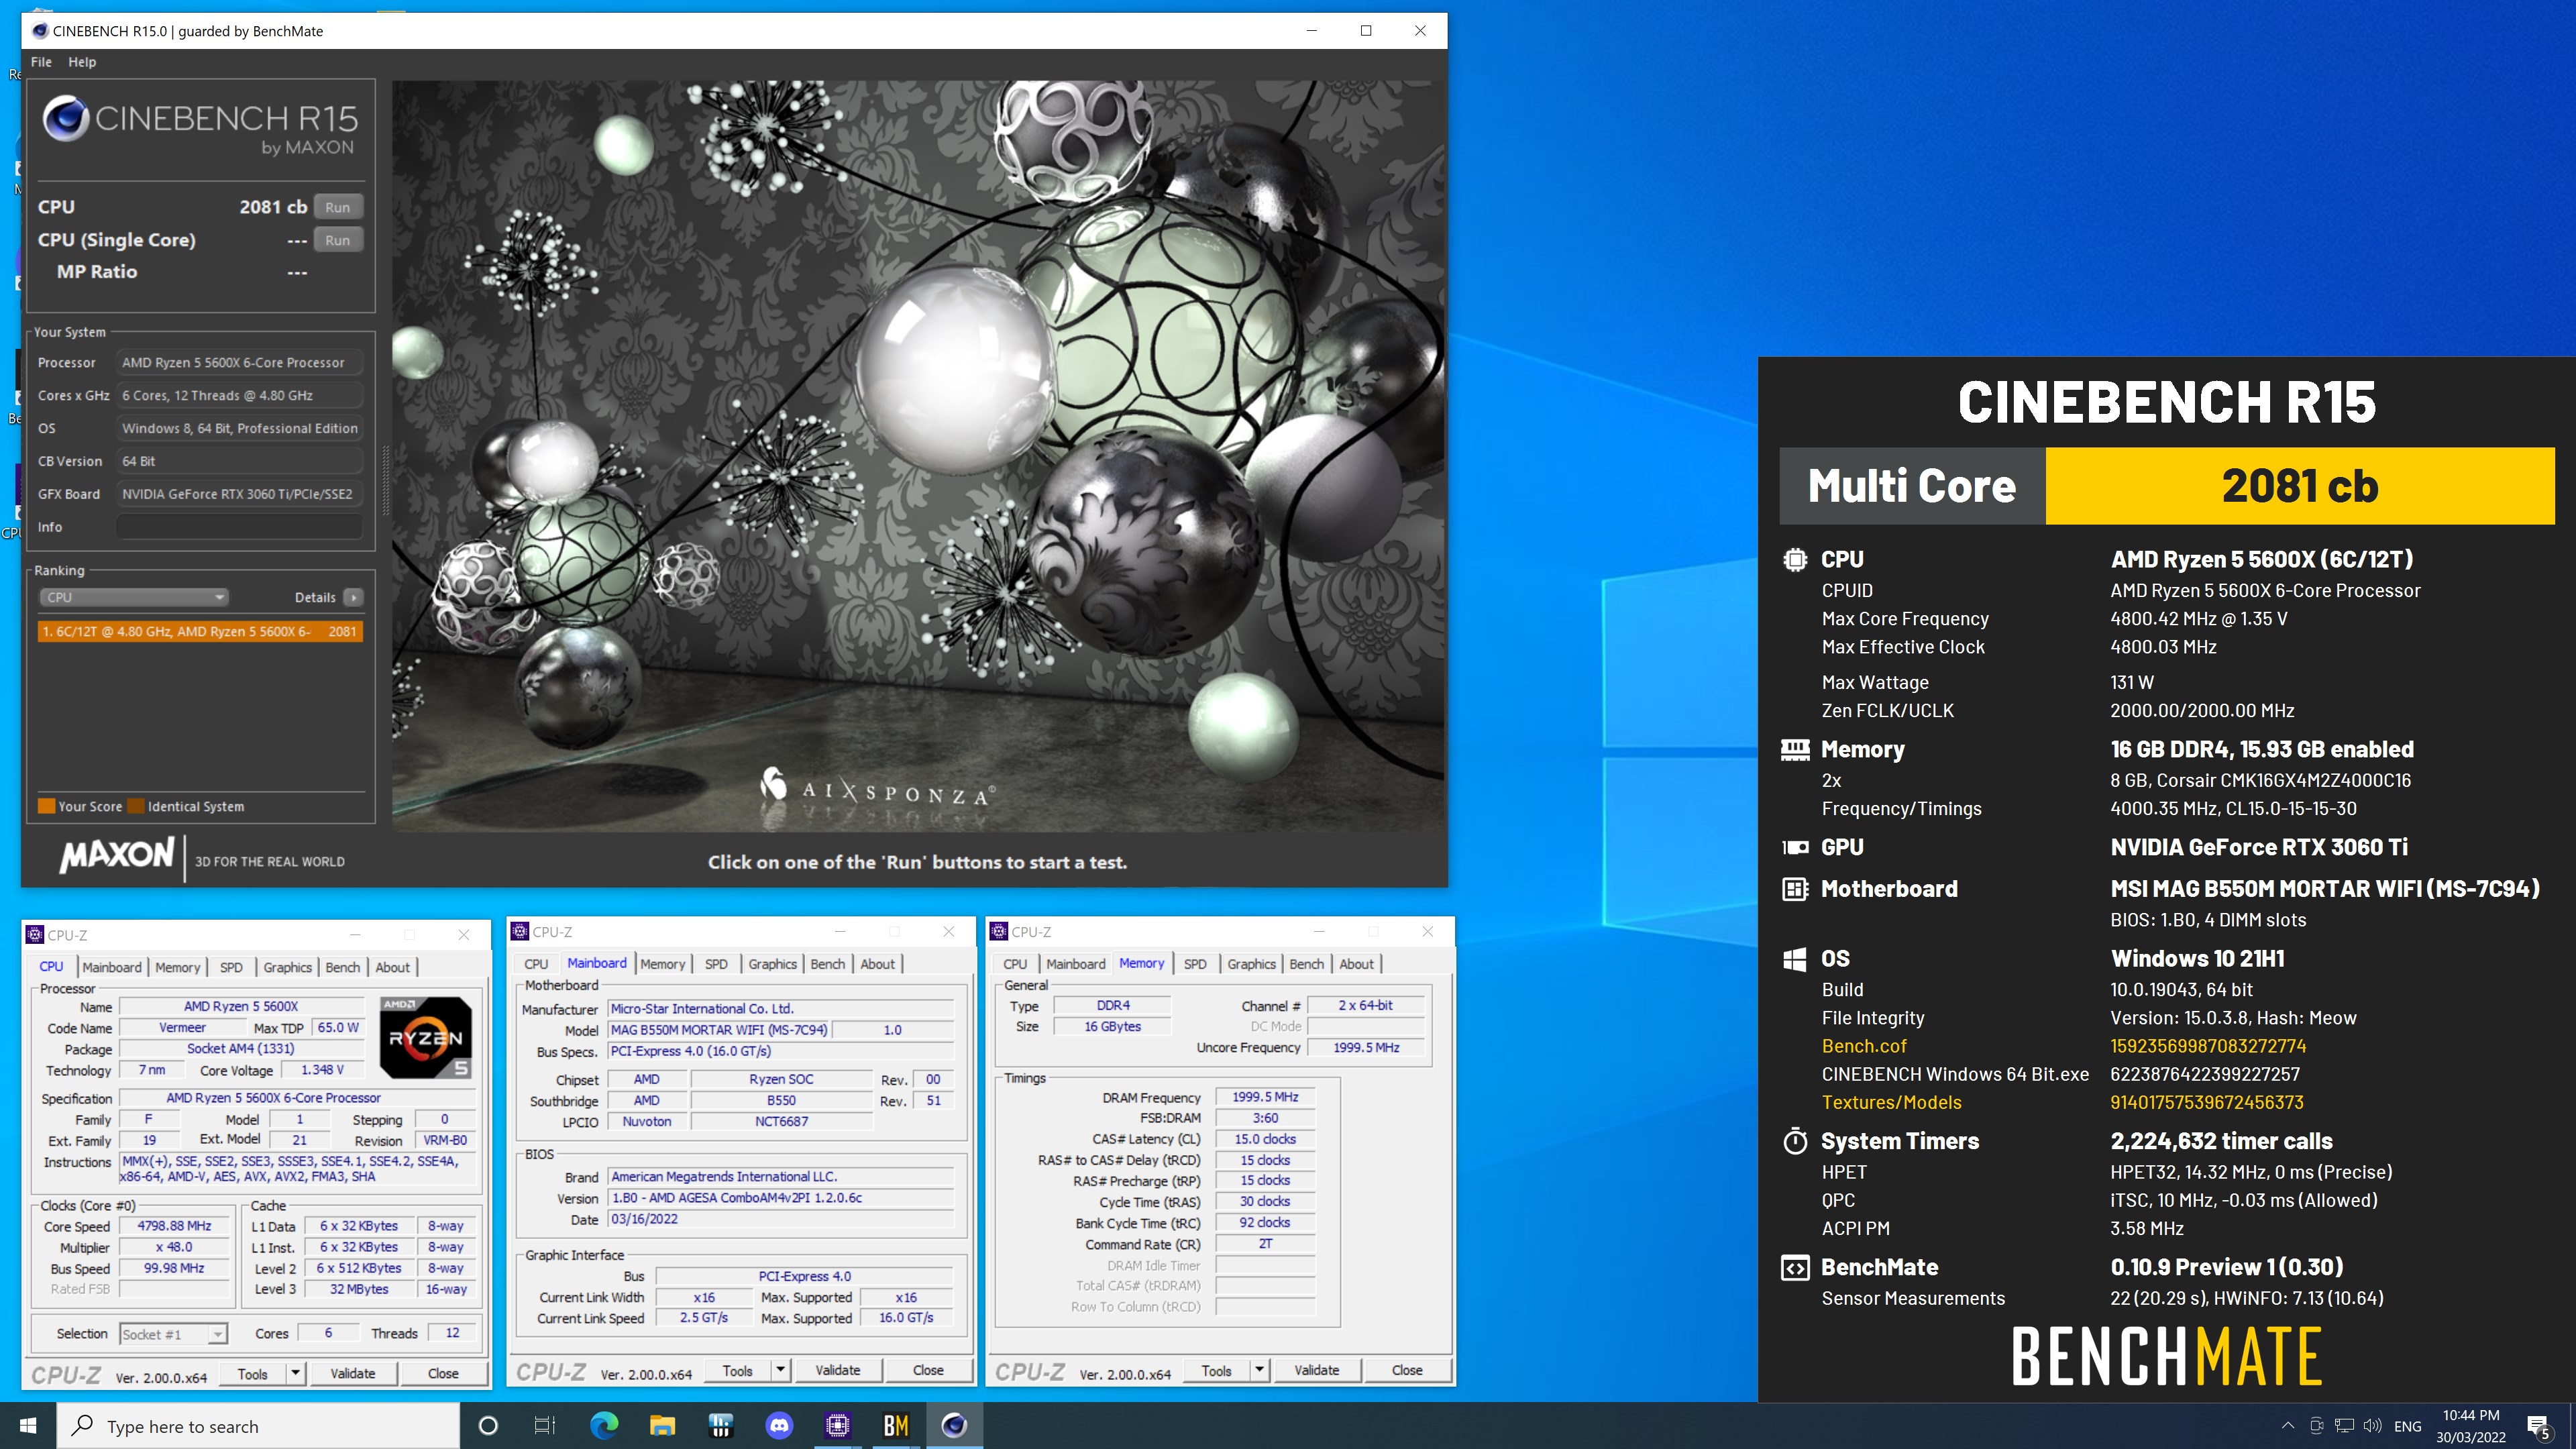The height and width of the screenshot is (1449, 2576).
Task: Click the Info input field in Cinebench
Action: click(x=239, y=527)
